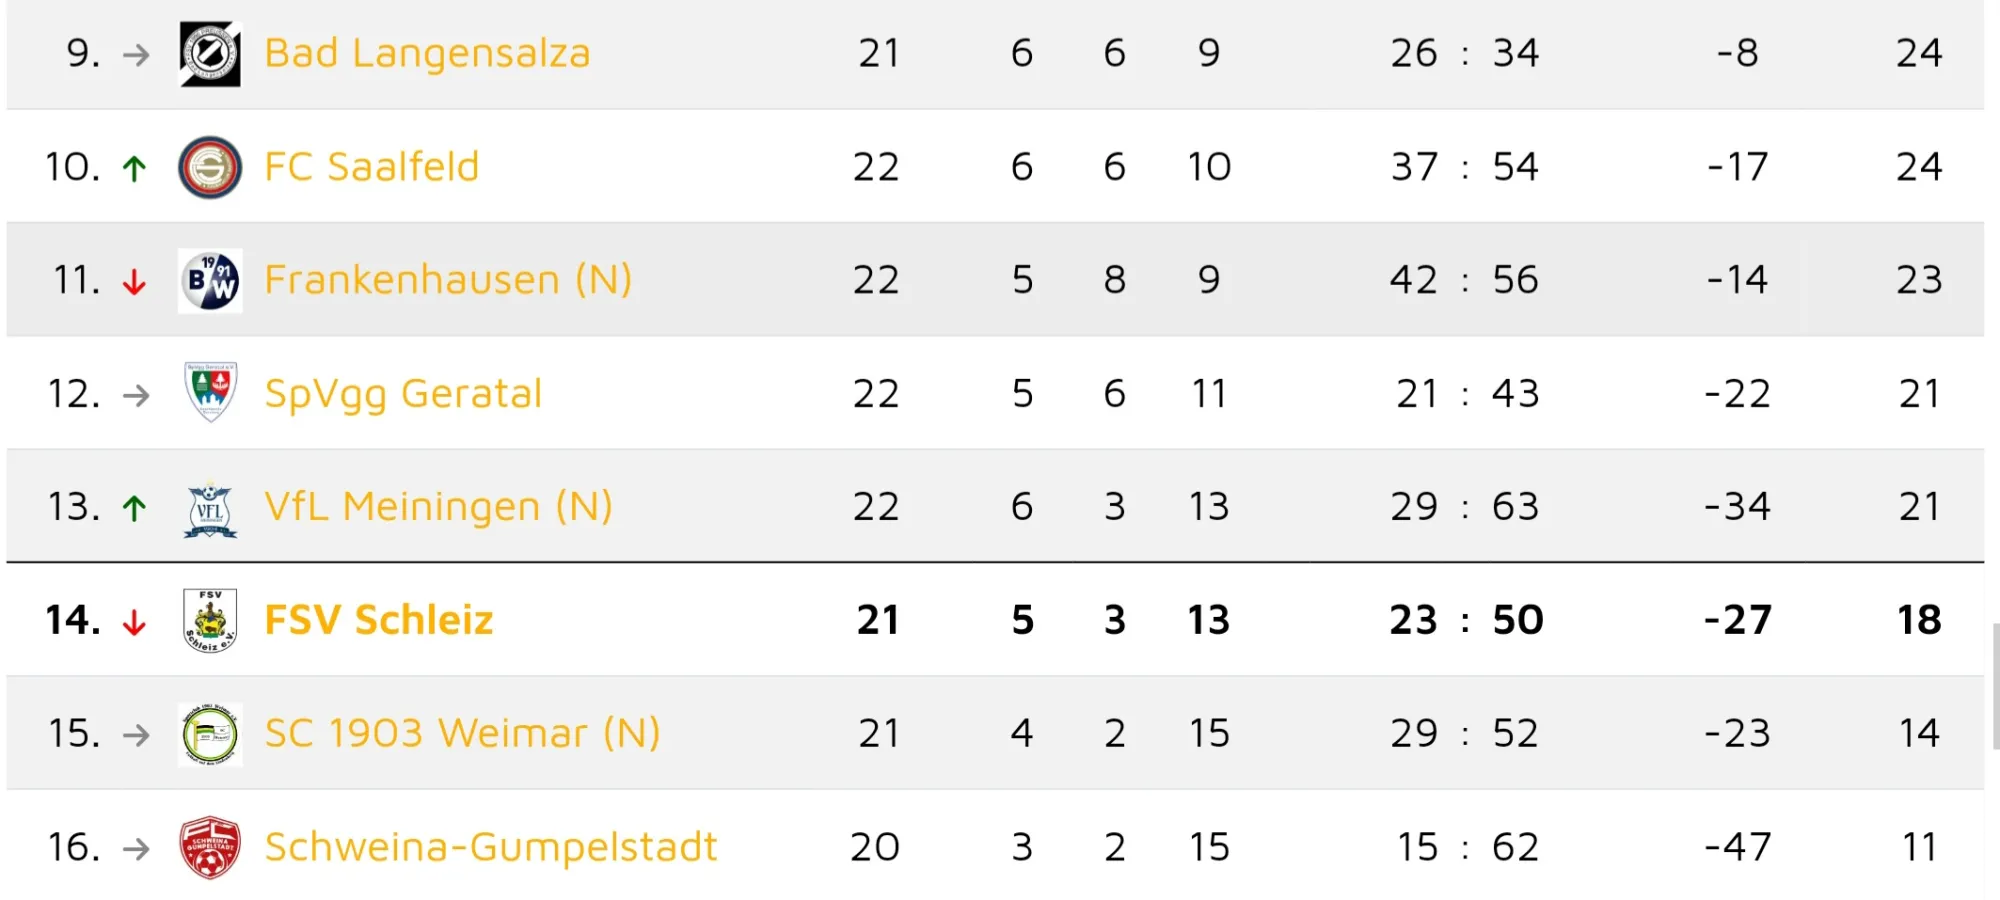Viewport: 2000px width, 900px height.
Task: Click the Bad Langensalza club crest
Action: pyautogui.click(x=210, y=54)
